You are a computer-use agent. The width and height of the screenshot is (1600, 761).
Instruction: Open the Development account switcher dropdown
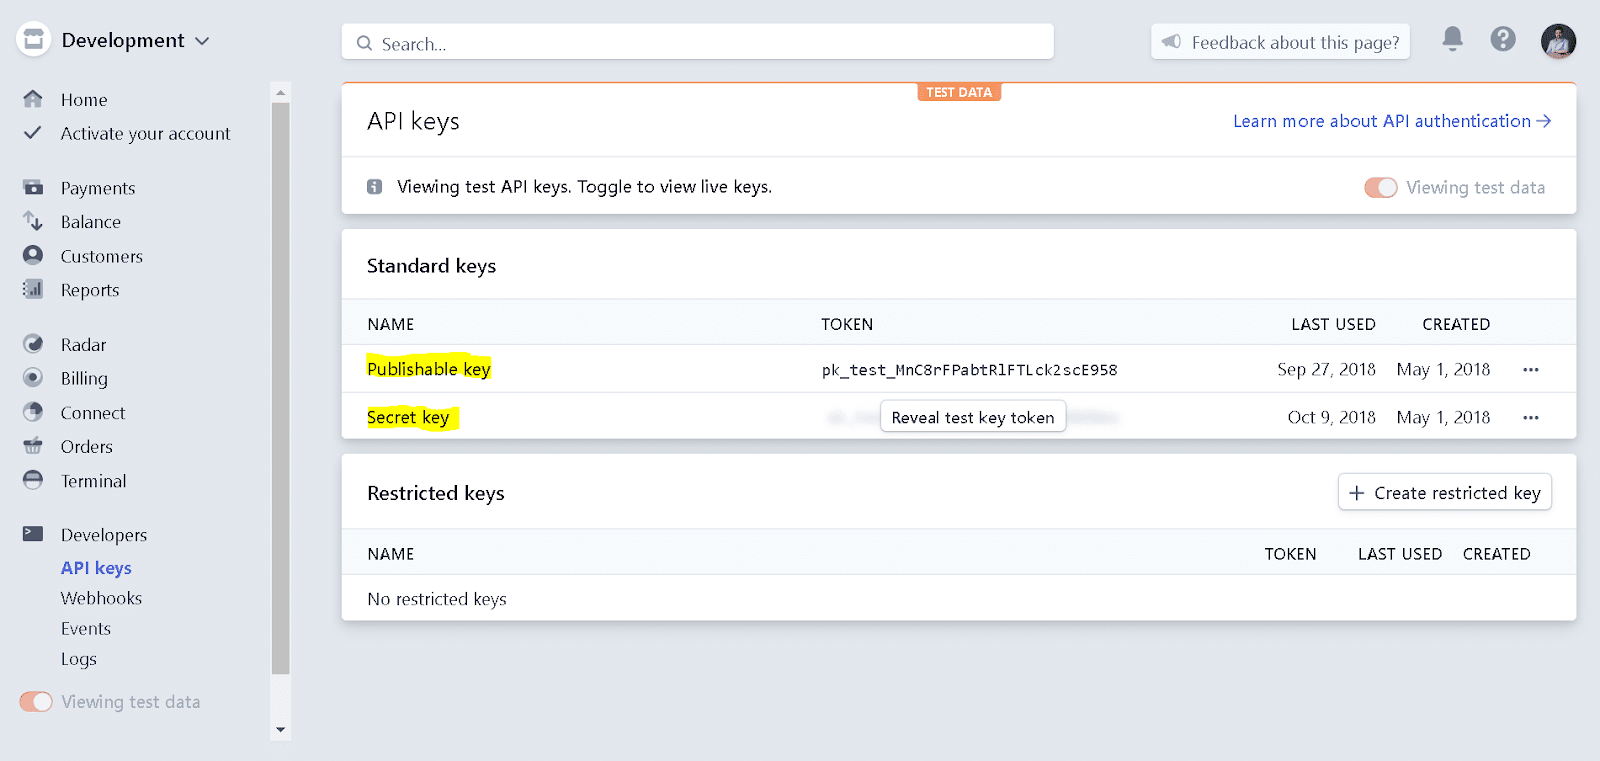click(135, 40)
